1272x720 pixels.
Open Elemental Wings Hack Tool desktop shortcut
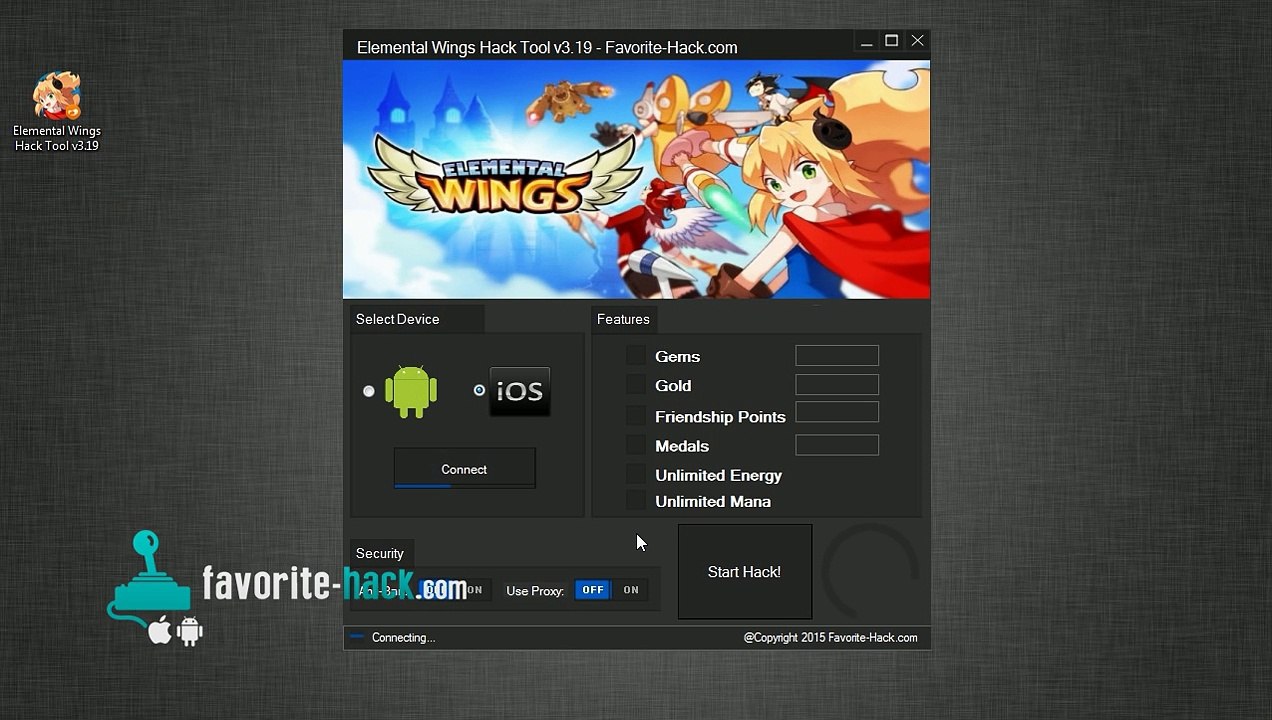pyautogui.click(x=56, y=111)
